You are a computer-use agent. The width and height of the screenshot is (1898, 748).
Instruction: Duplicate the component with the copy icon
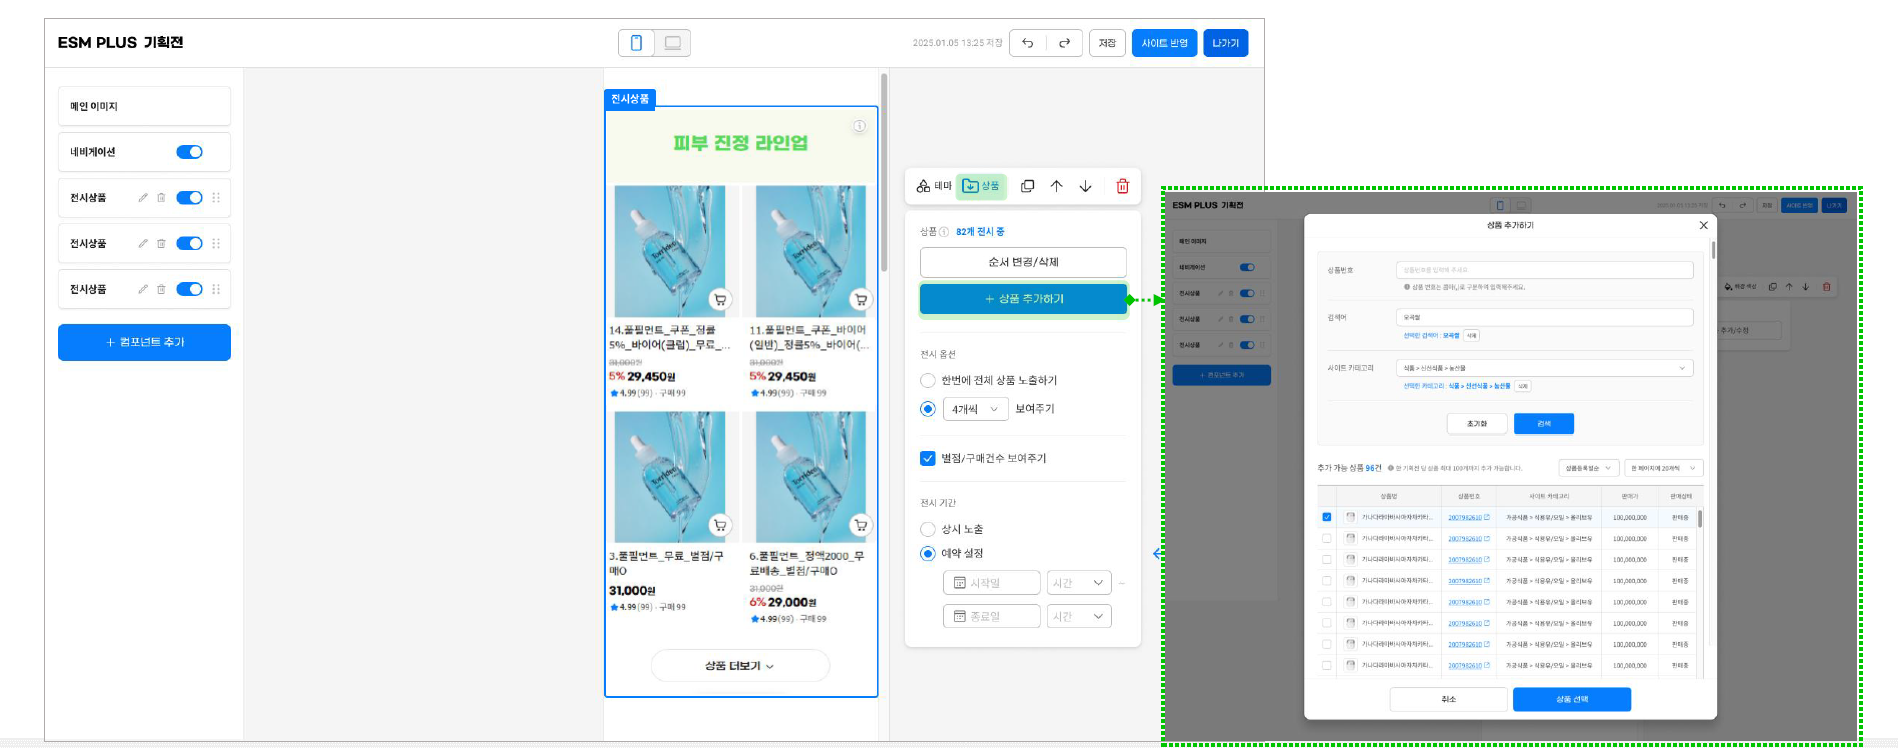tap(1027, 186)
